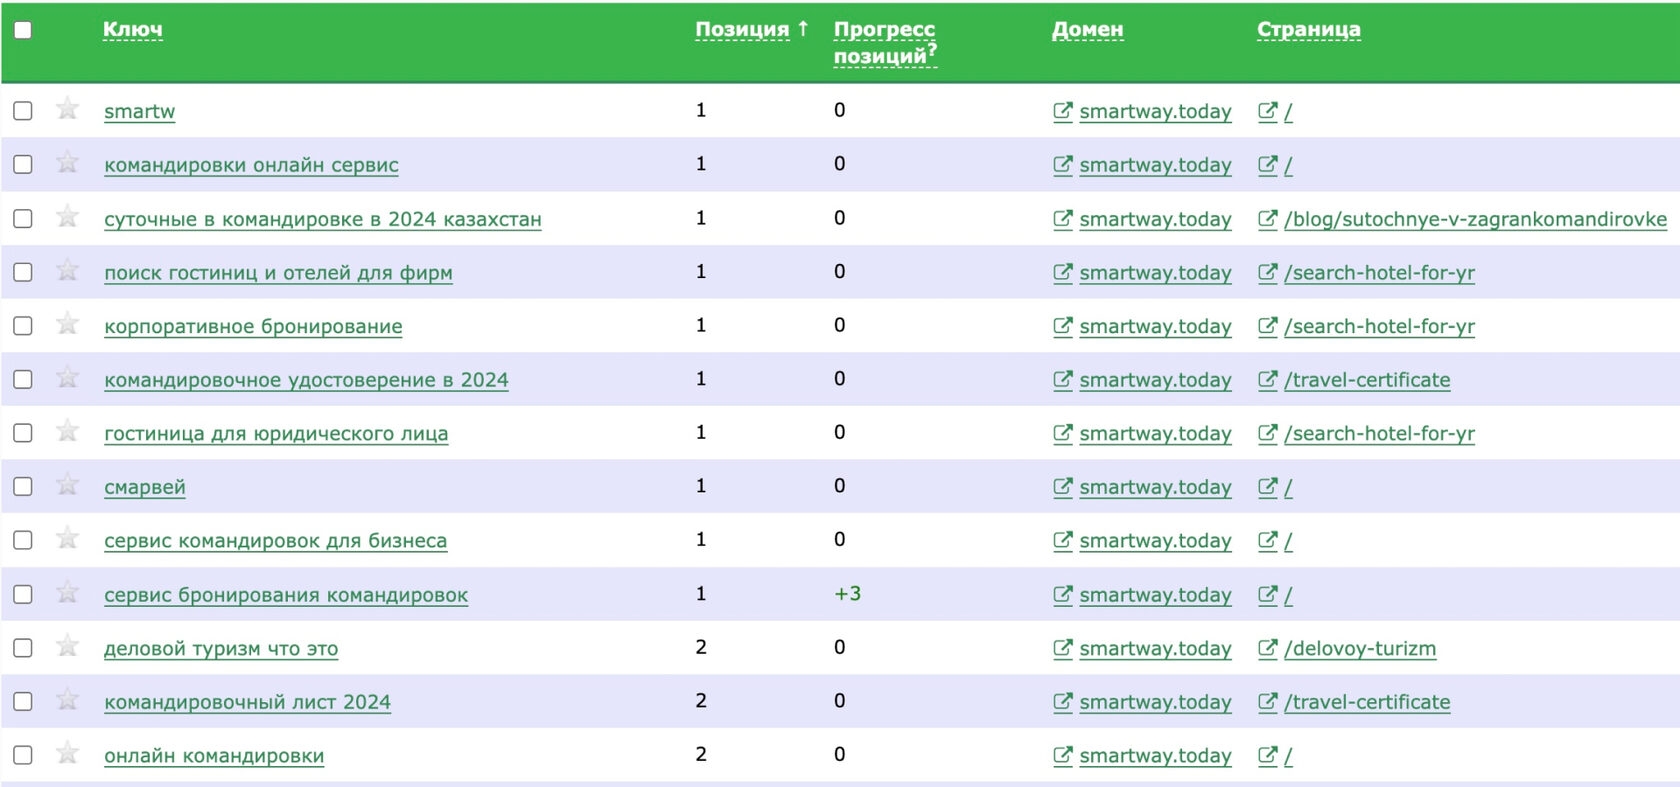Viewport: 1680px width, 787px height.
Task: Star the 'деловой туризм что это' keyword
Action: [x=67, y=646]
